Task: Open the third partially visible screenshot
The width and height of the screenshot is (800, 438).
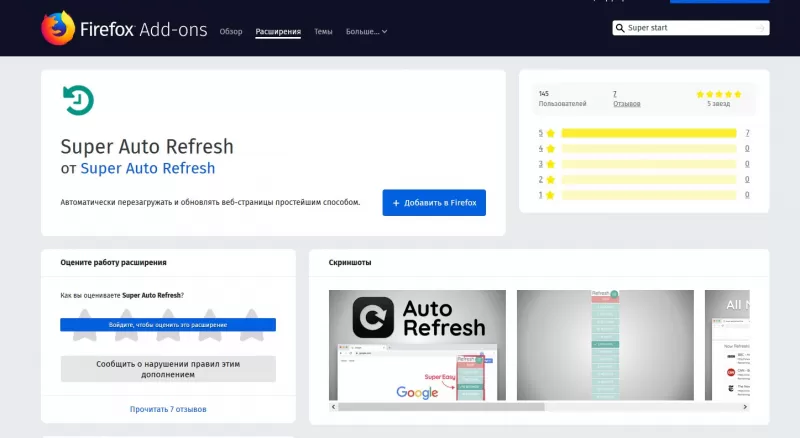Action: (x=727, y=345)
